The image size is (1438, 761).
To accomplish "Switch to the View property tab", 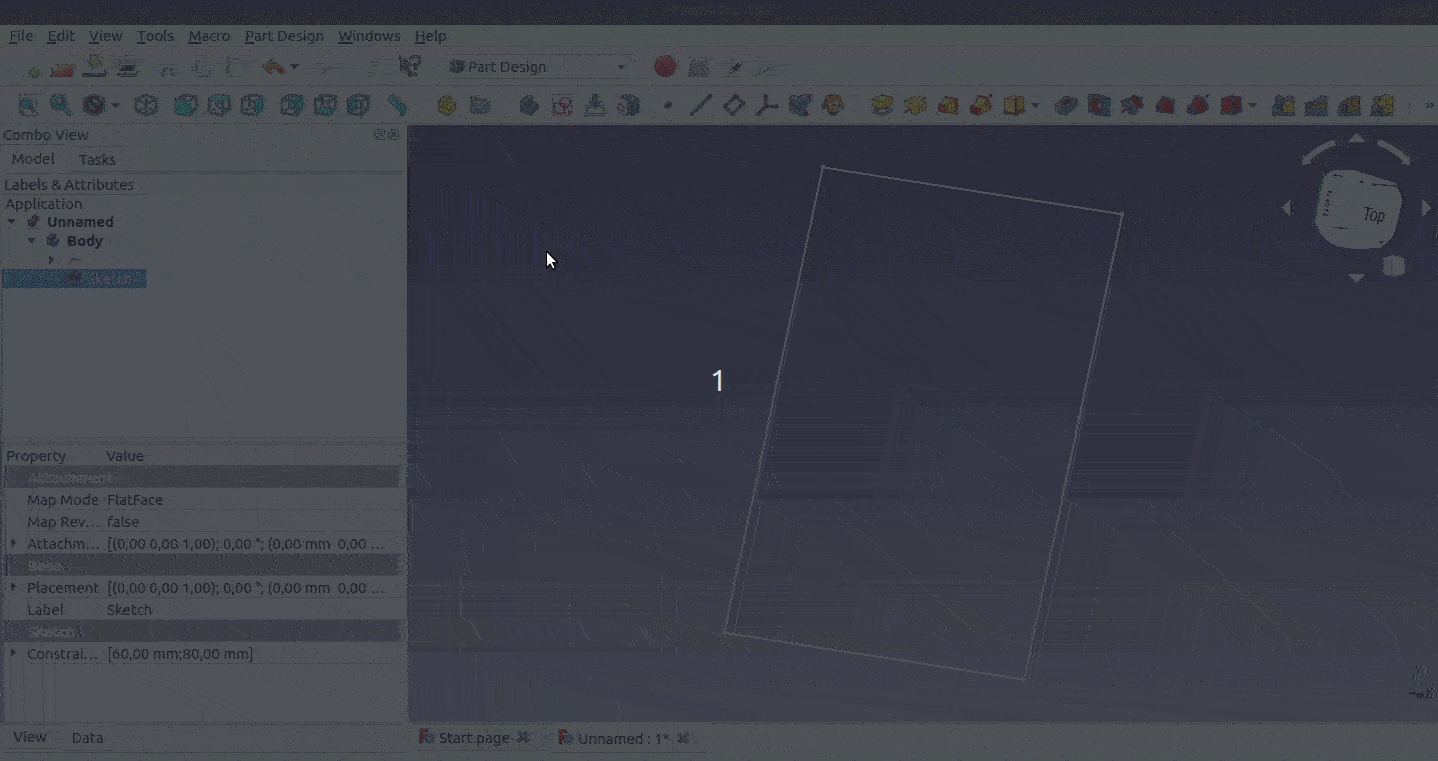I will coord(30,737).
